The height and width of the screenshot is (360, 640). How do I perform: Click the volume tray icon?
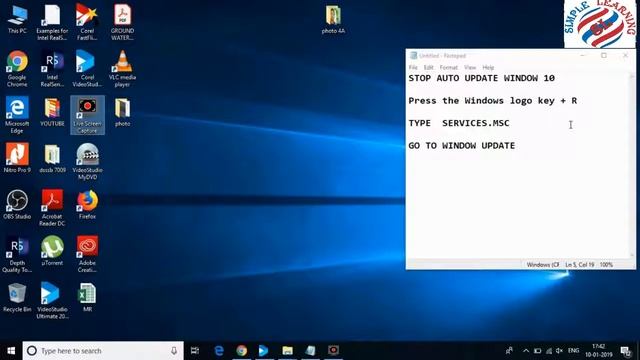pos(560,351)
